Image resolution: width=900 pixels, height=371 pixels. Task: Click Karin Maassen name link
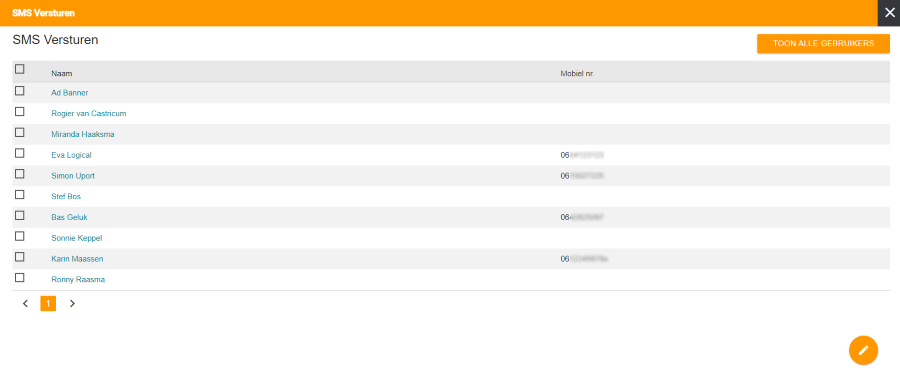(x=77, y=259)
